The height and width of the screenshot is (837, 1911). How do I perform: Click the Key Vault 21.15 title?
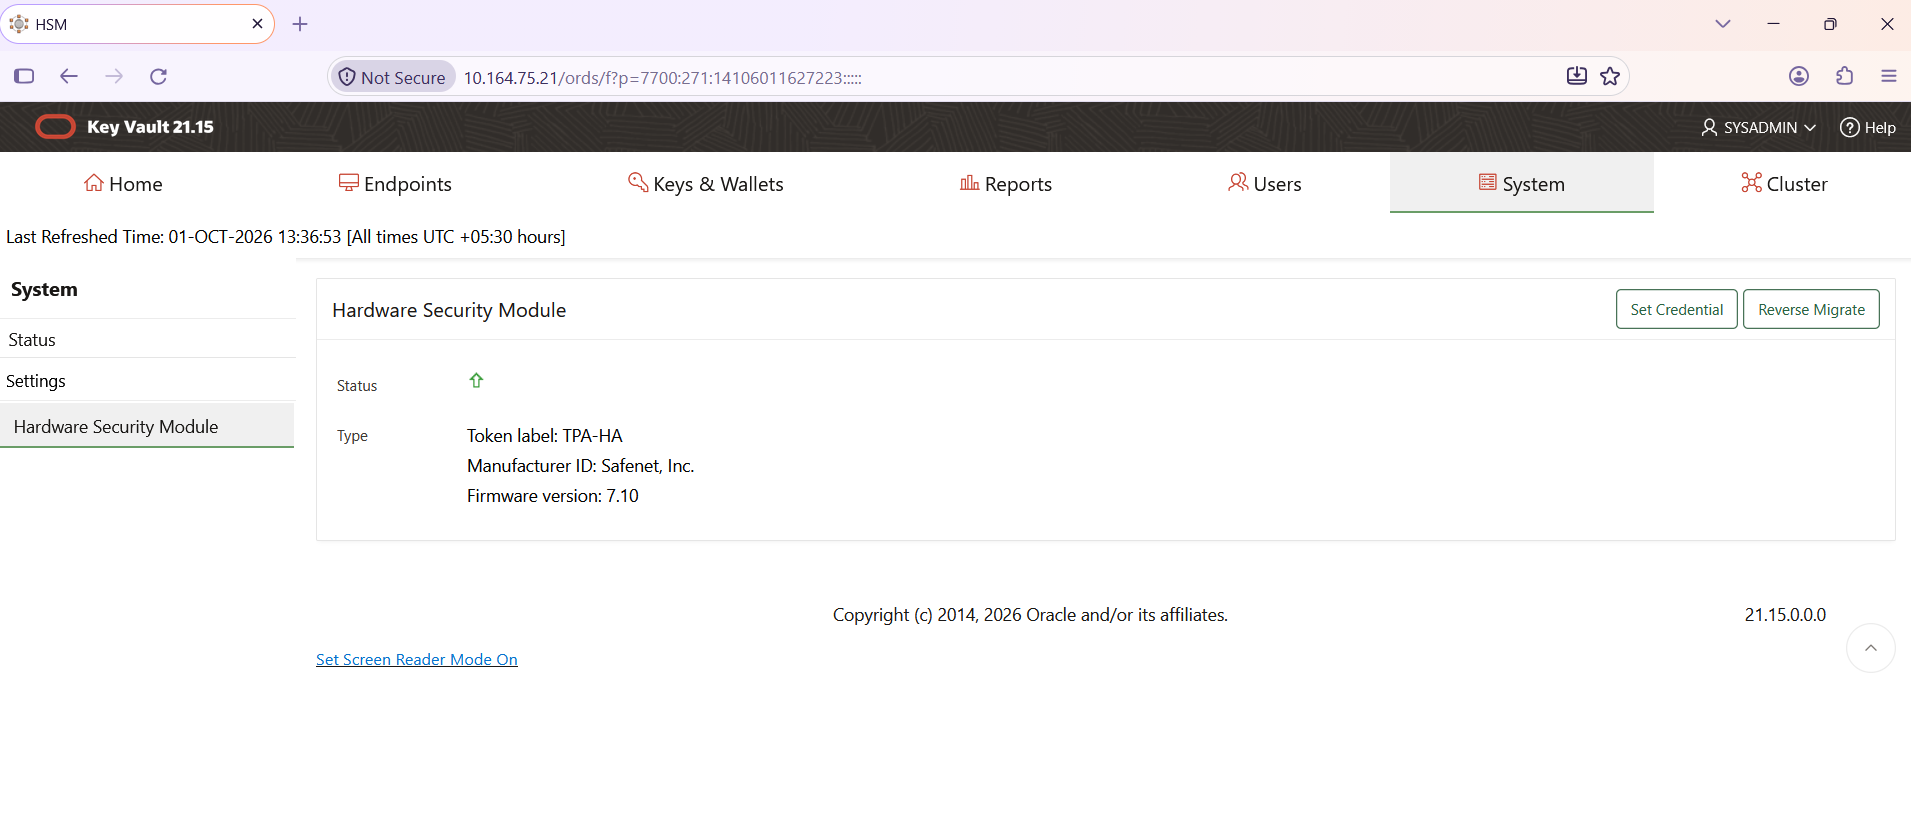(150, 127)
